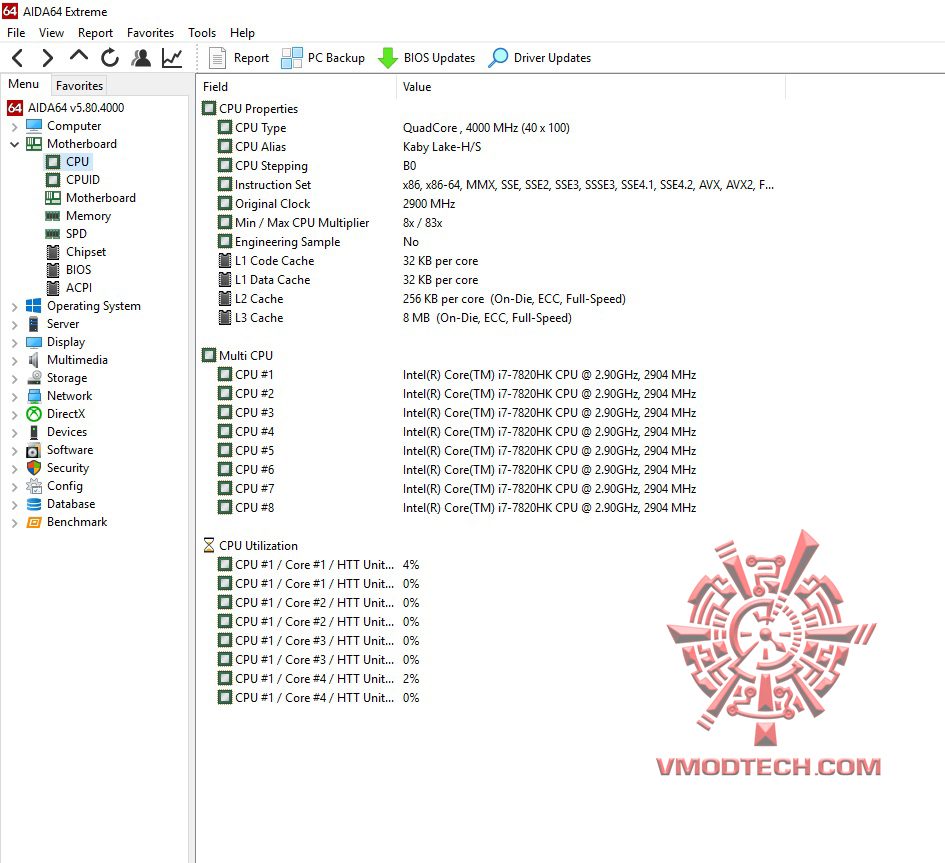Screen dimensions: 945x863
Task: Expand the Server tree node
Action: [x=14, y=325]
